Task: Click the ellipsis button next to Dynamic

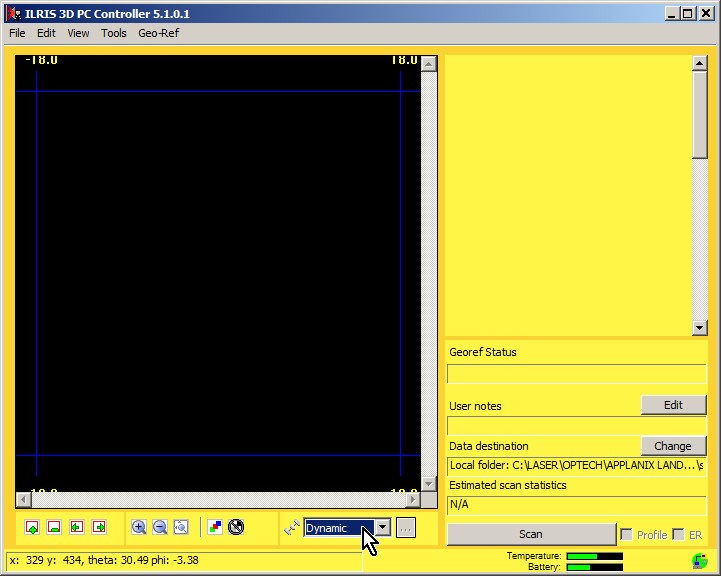Action: pyautogui.click(x=406, y=528)
